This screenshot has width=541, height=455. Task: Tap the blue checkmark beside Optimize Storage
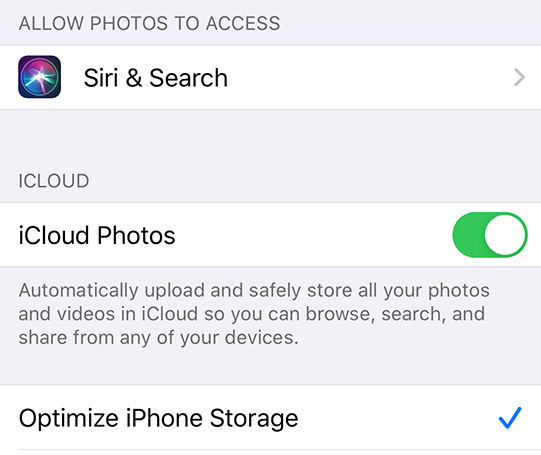[x=510, y=418]
